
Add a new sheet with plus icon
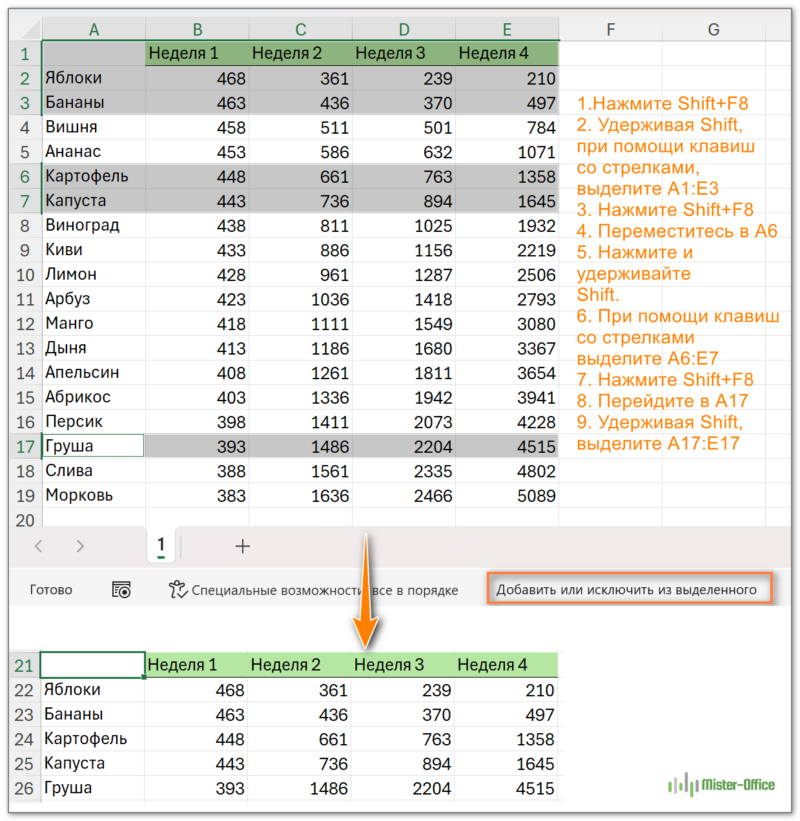point(242,546)
